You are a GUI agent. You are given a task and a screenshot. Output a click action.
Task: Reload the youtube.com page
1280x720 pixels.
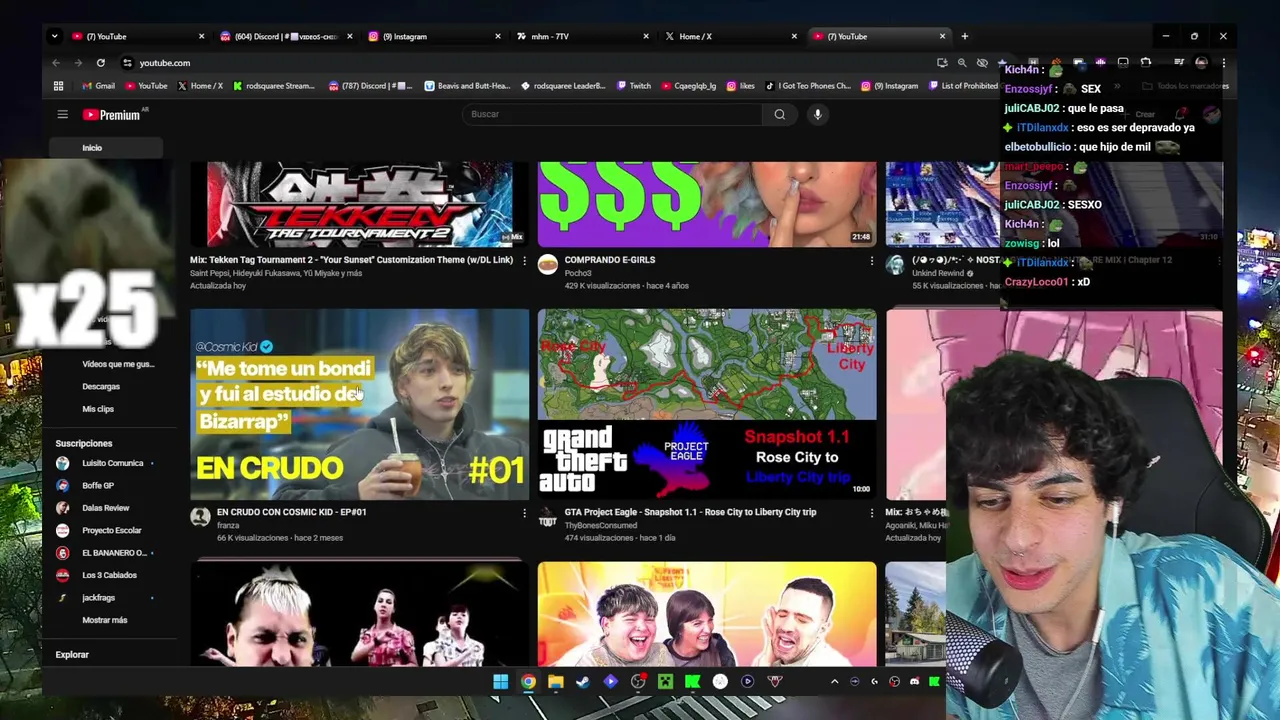pos(100,63)
